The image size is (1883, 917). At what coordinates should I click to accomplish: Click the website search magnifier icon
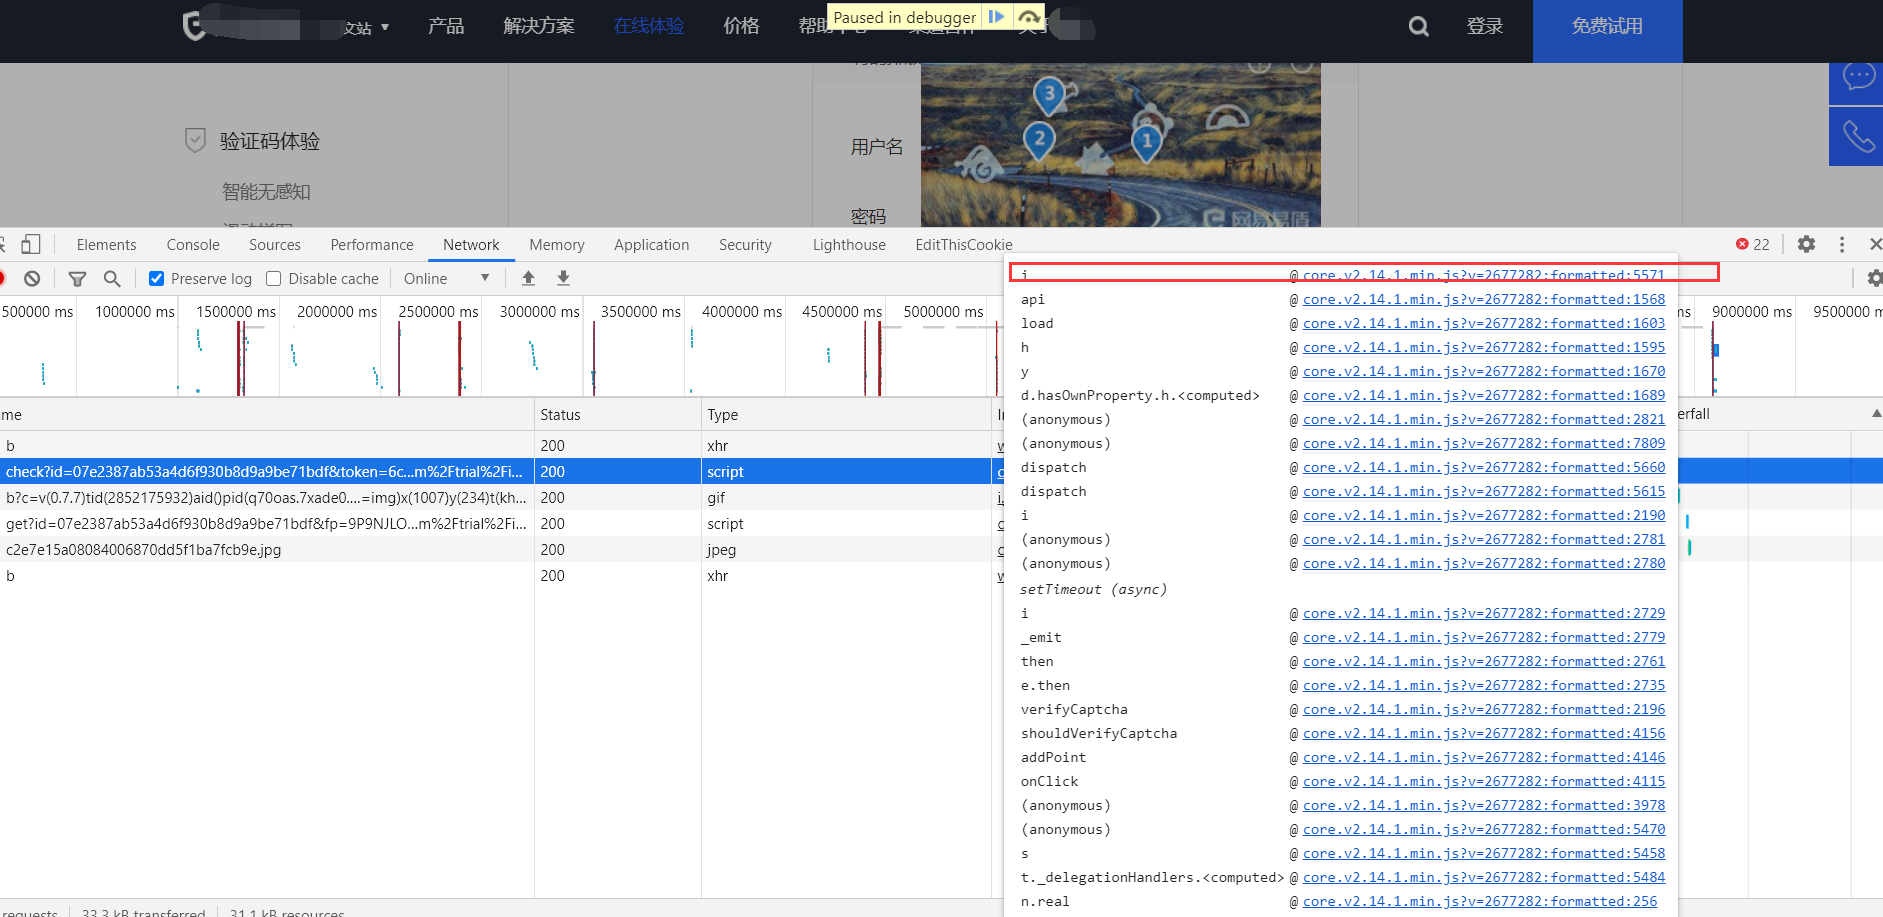(1418, 27)
